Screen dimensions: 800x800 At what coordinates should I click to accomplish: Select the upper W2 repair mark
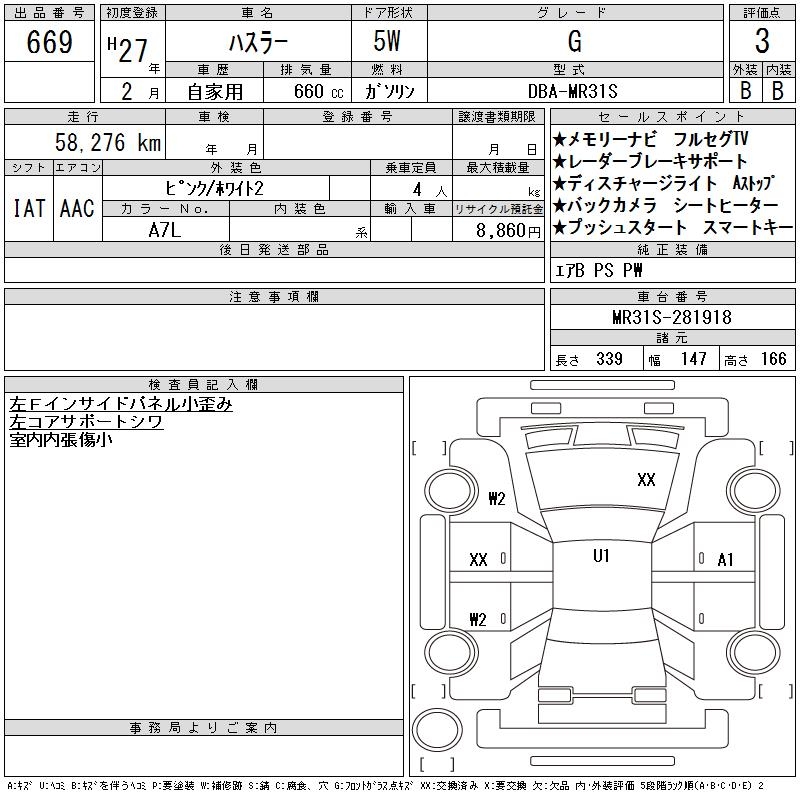497,499
